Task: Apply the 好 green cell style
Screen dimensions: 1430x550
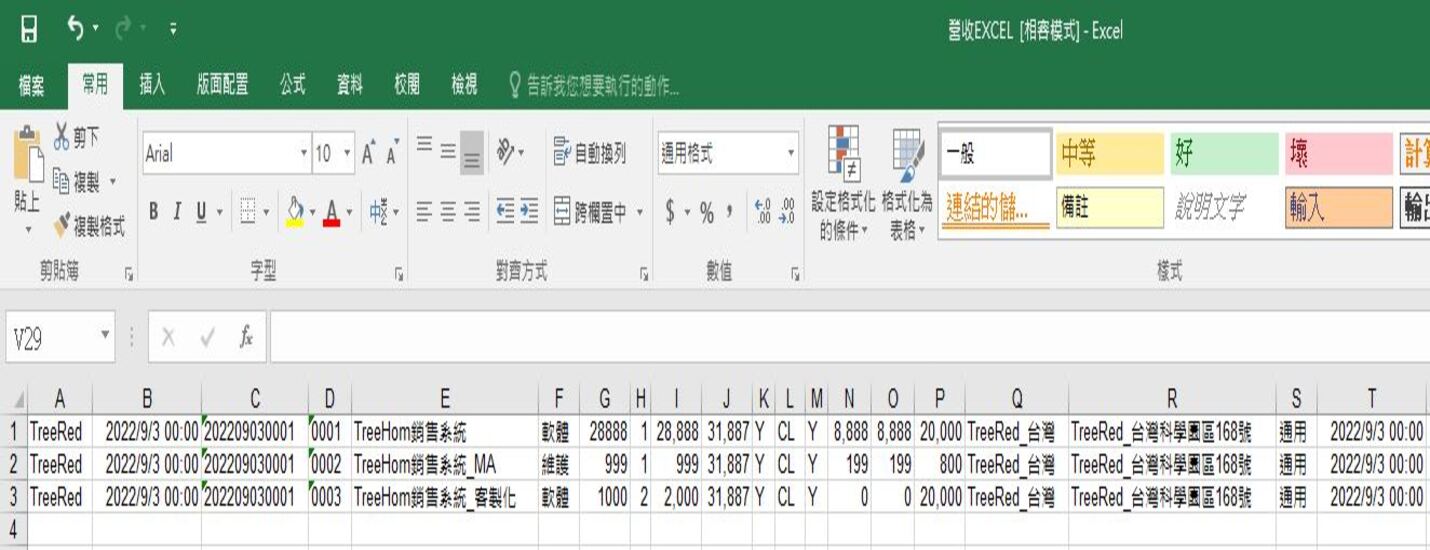Action: (x=1225, y=154)
